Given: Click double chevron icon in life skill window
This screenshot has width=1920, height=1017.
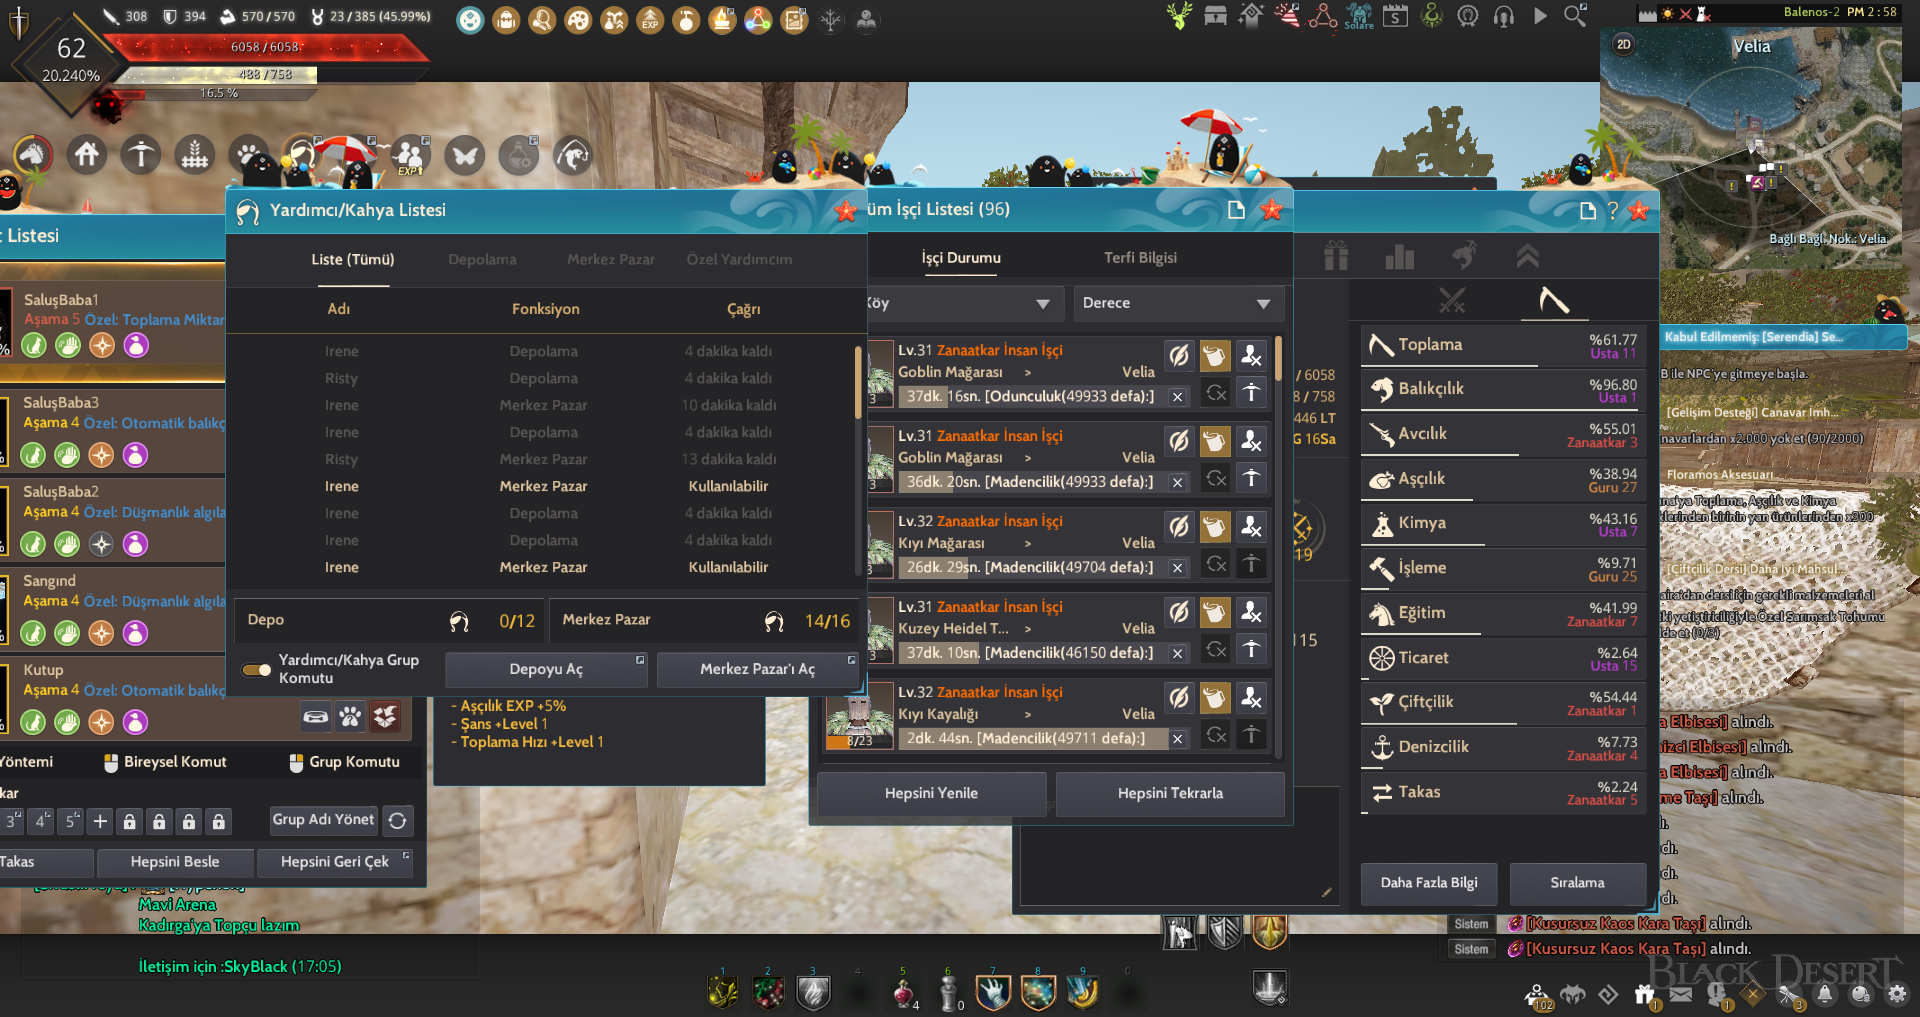Looking at the screenshot, I should 1527,256.
